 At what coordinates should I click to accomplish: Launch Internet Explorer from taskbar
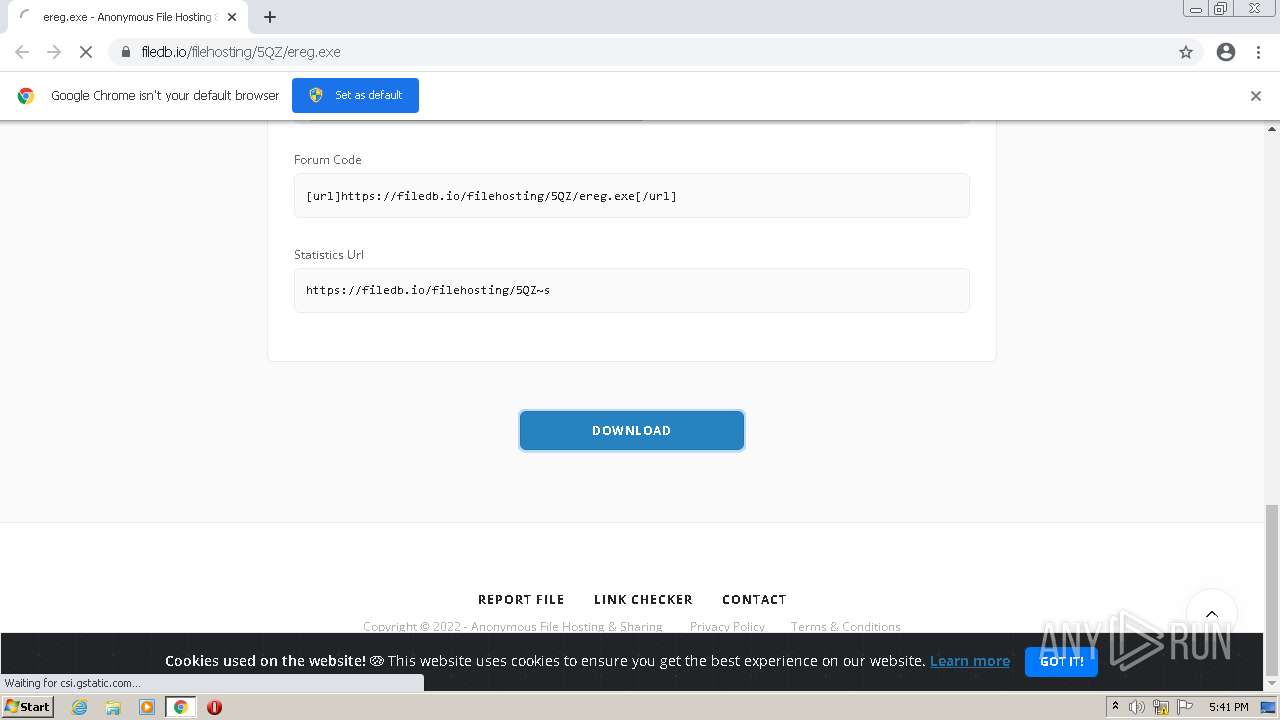(79, 707)
